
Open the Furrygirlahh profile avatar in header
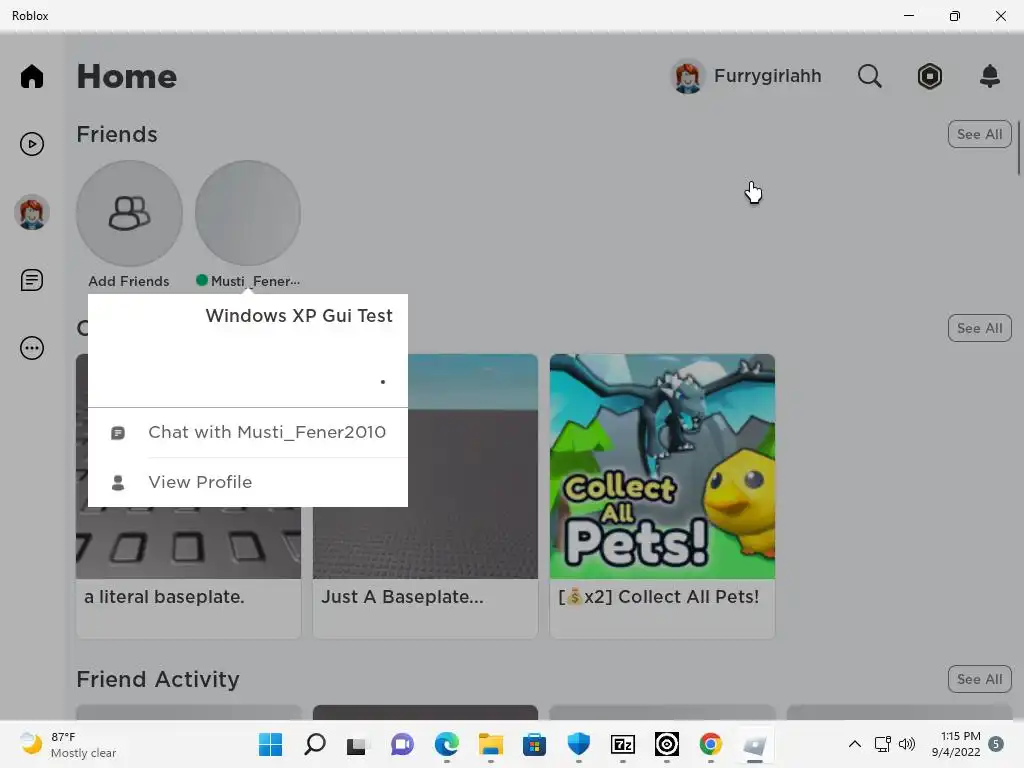pos(687,76)
